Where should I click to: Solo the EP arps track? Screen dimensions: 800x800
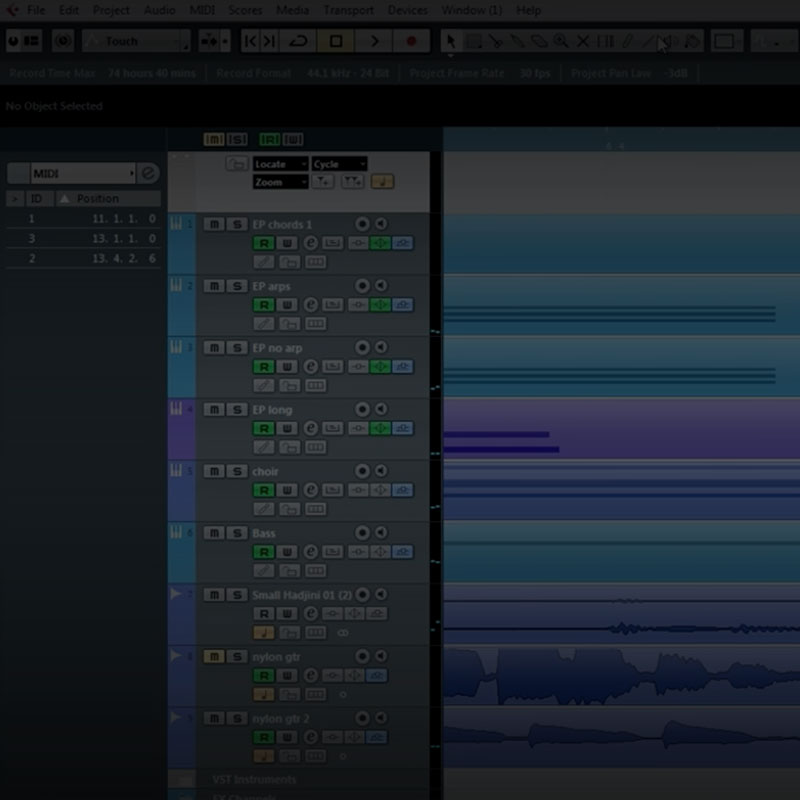point(237,286)
